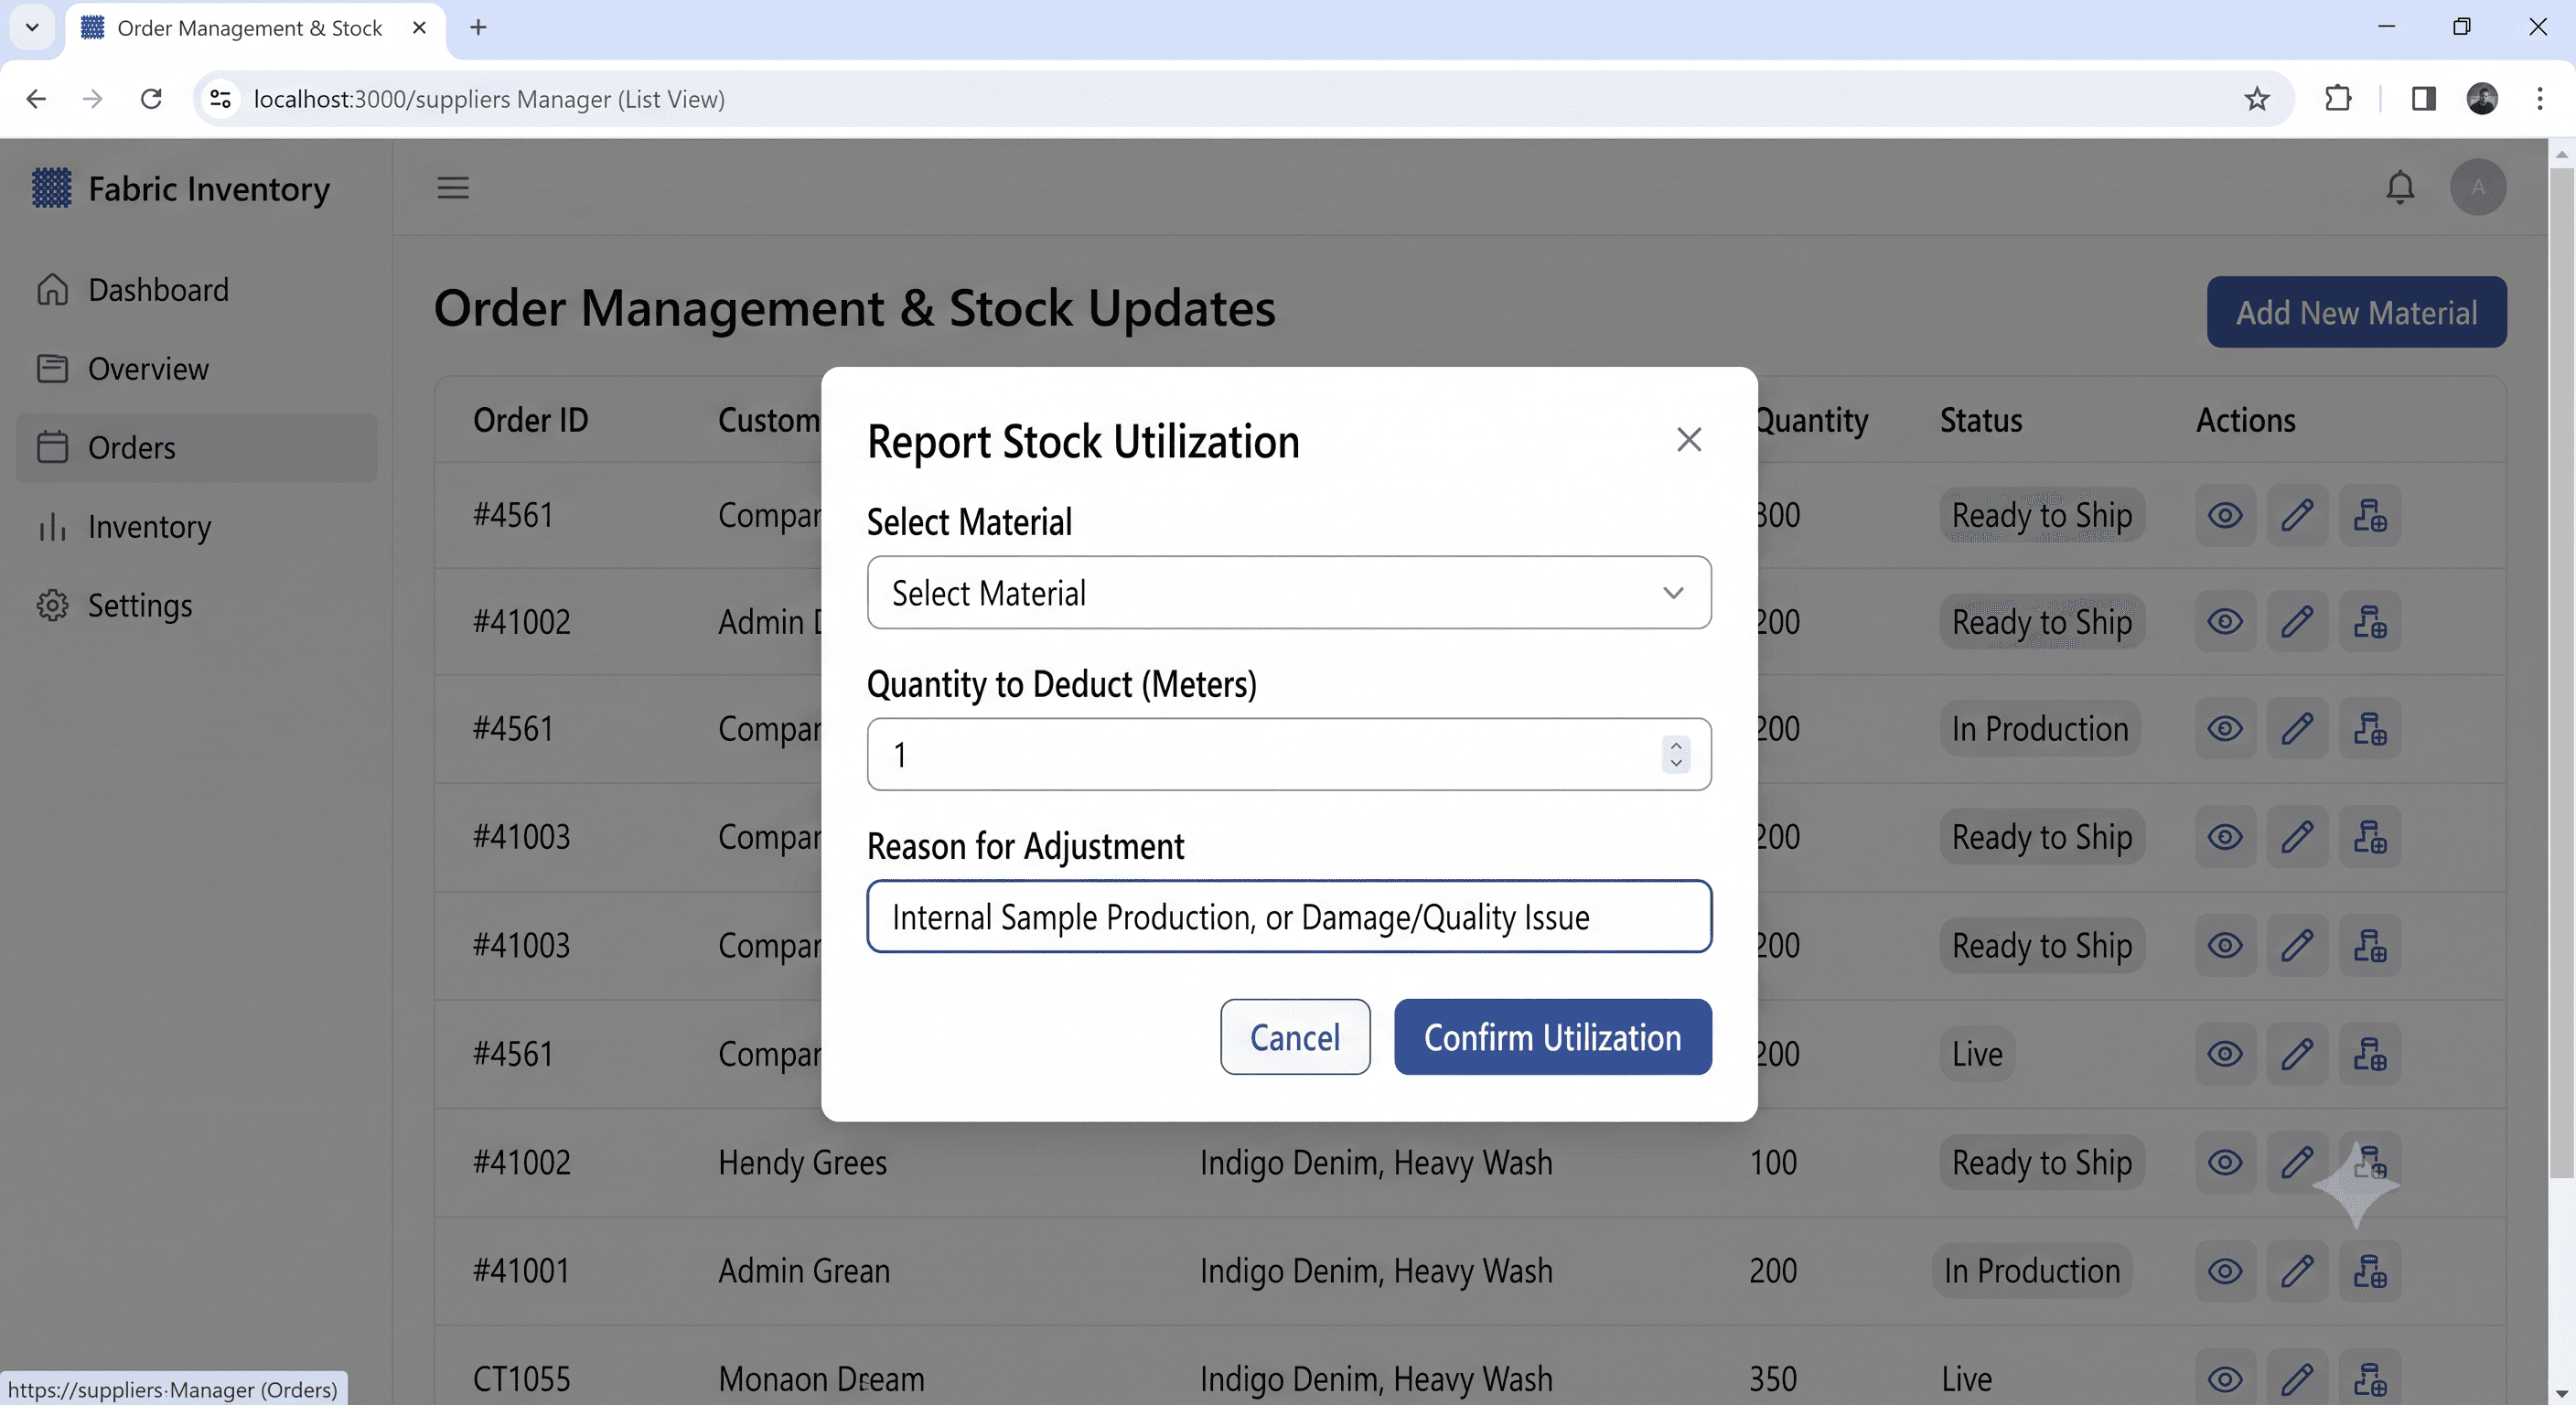View the #4561 Live order details

point(2224,1054)
